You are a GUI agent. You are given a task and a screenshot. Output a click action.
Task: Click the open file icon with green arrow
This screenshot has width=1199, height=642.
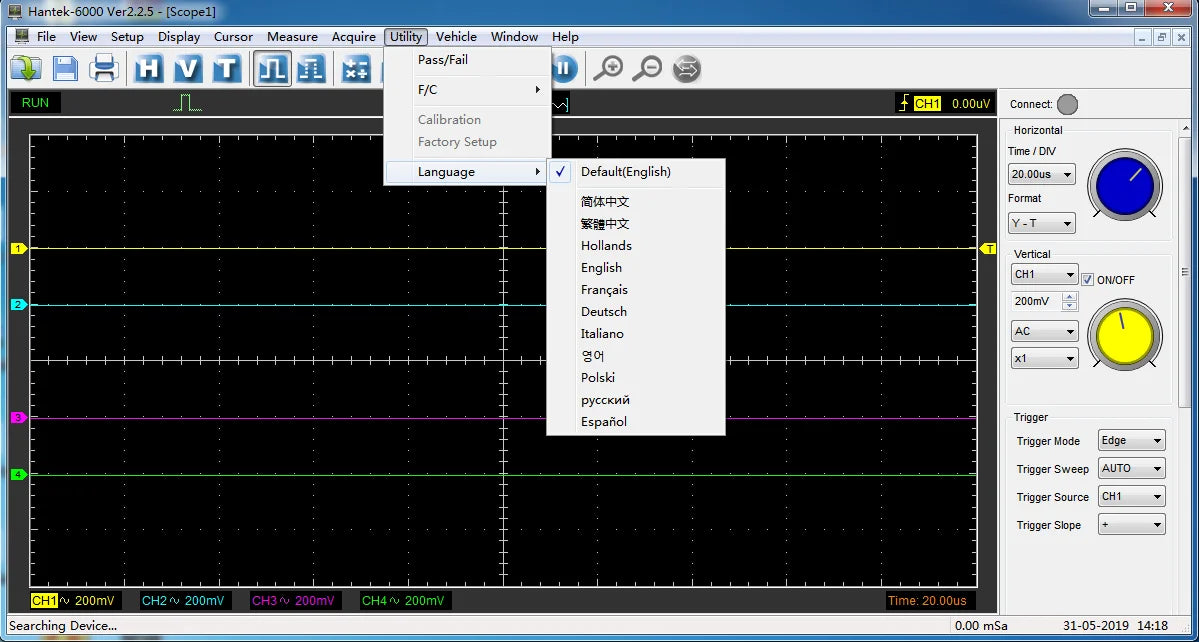(x=25, y=69)
